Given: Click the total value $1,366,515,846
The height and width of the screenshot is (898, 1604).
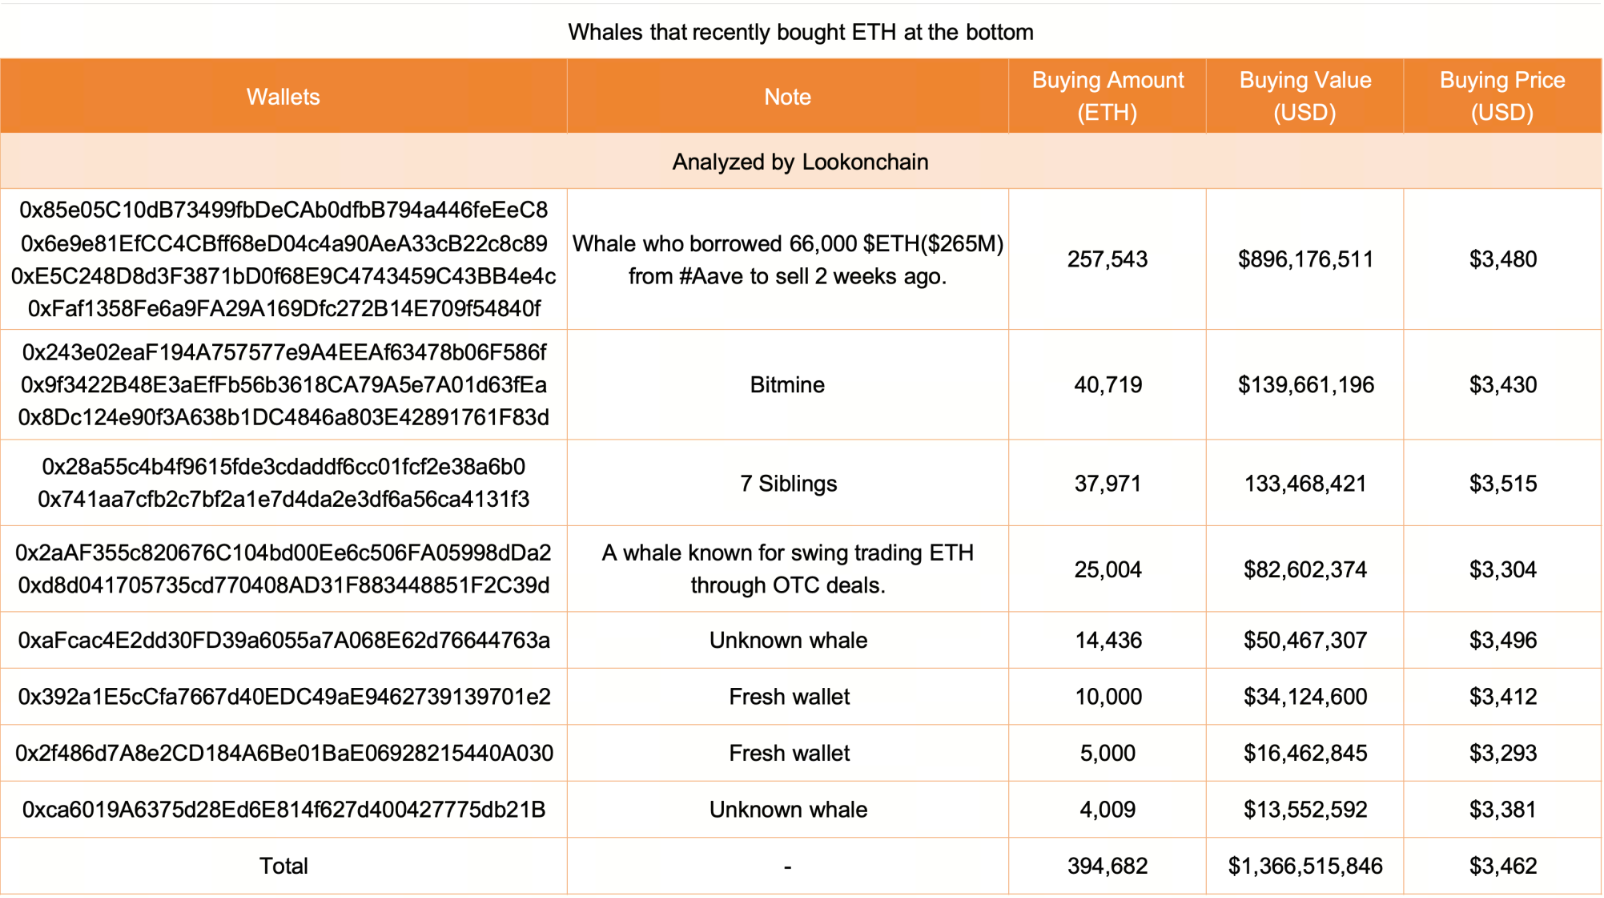Looking at the screenshot, I should click(x=1305, y=867).
